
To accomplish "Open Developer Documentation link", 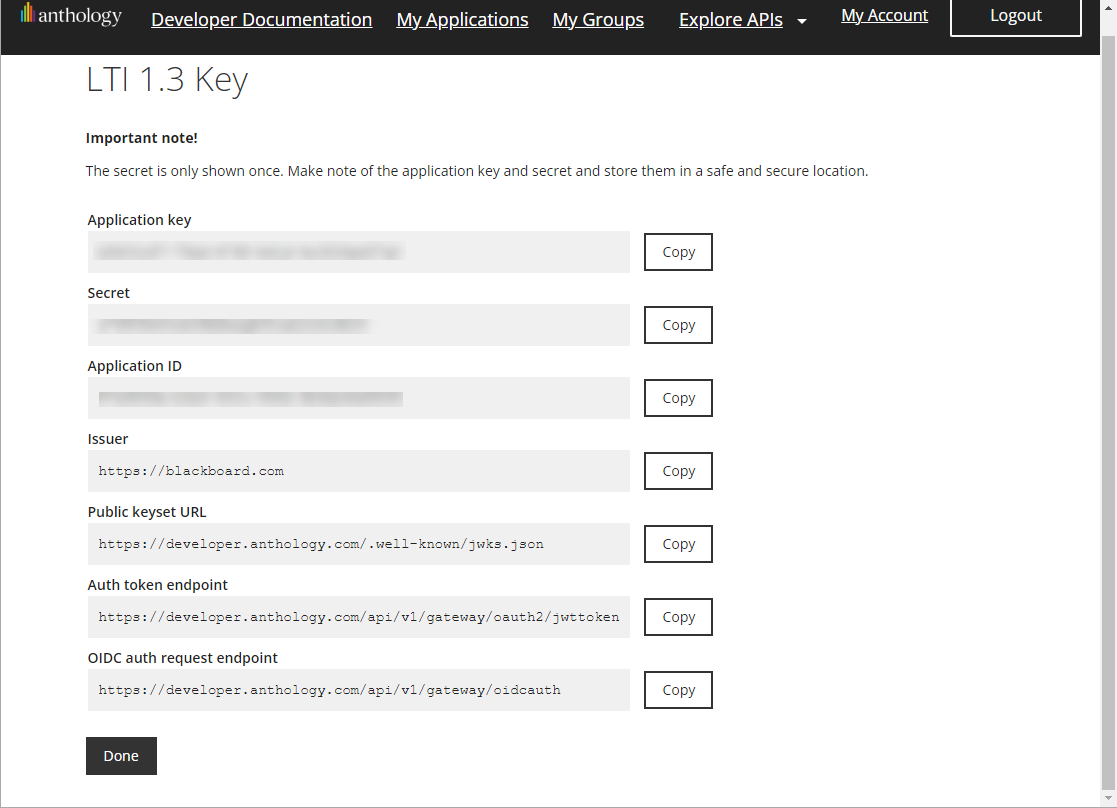I will 261,19.
